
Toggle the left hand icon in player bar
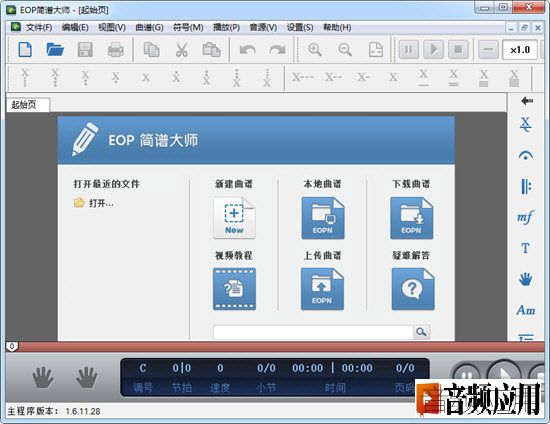(x=43, y=377)
